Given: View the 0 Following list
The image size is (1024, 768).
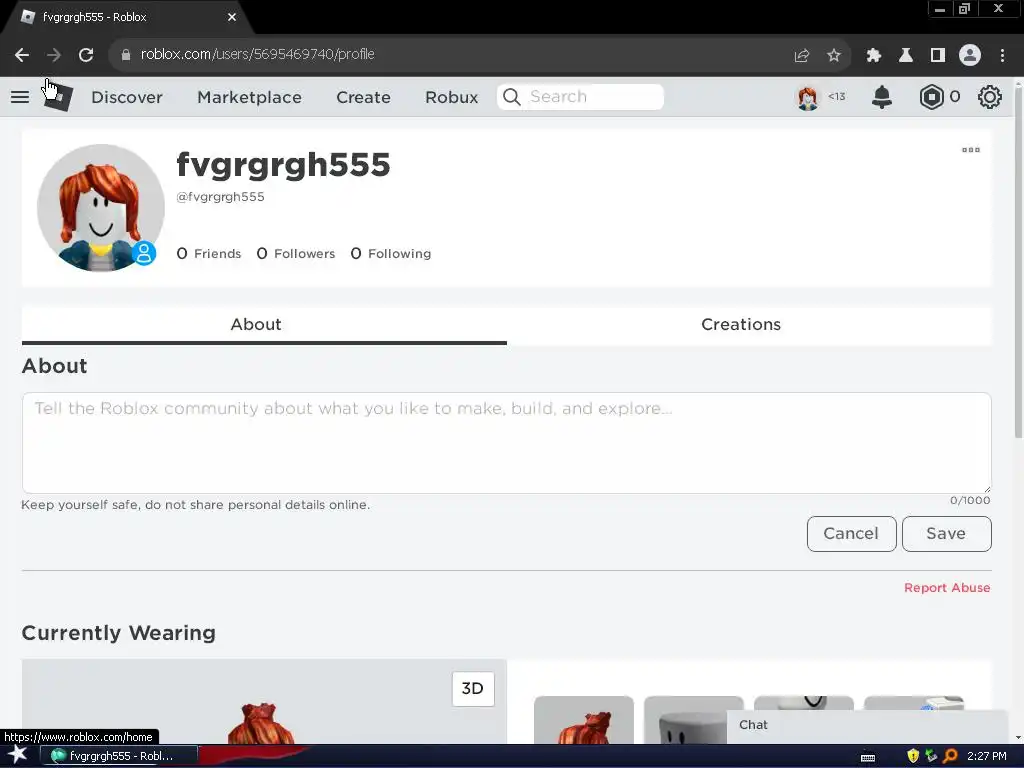Looking at the screenshot, I should (391, 253).
